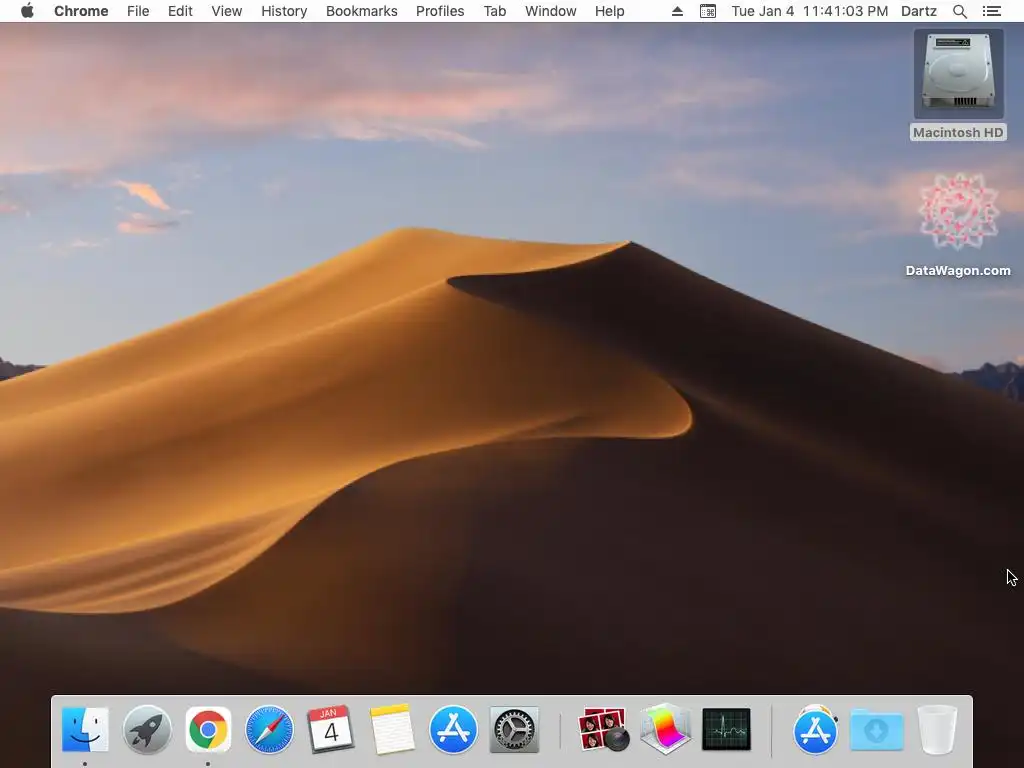Image resolution: width=1024 pixels, height=768 pixels.
Task: Open the Notes app in Dock
Action: coord(392,729)
